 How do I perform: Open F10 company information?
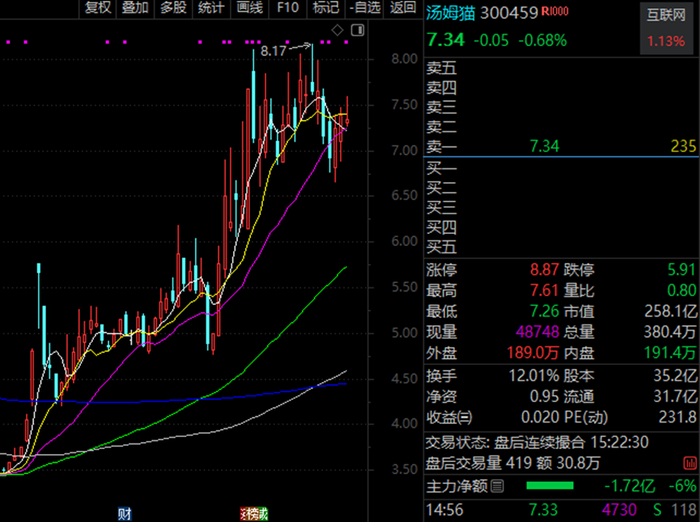click(x=288, y=8)
